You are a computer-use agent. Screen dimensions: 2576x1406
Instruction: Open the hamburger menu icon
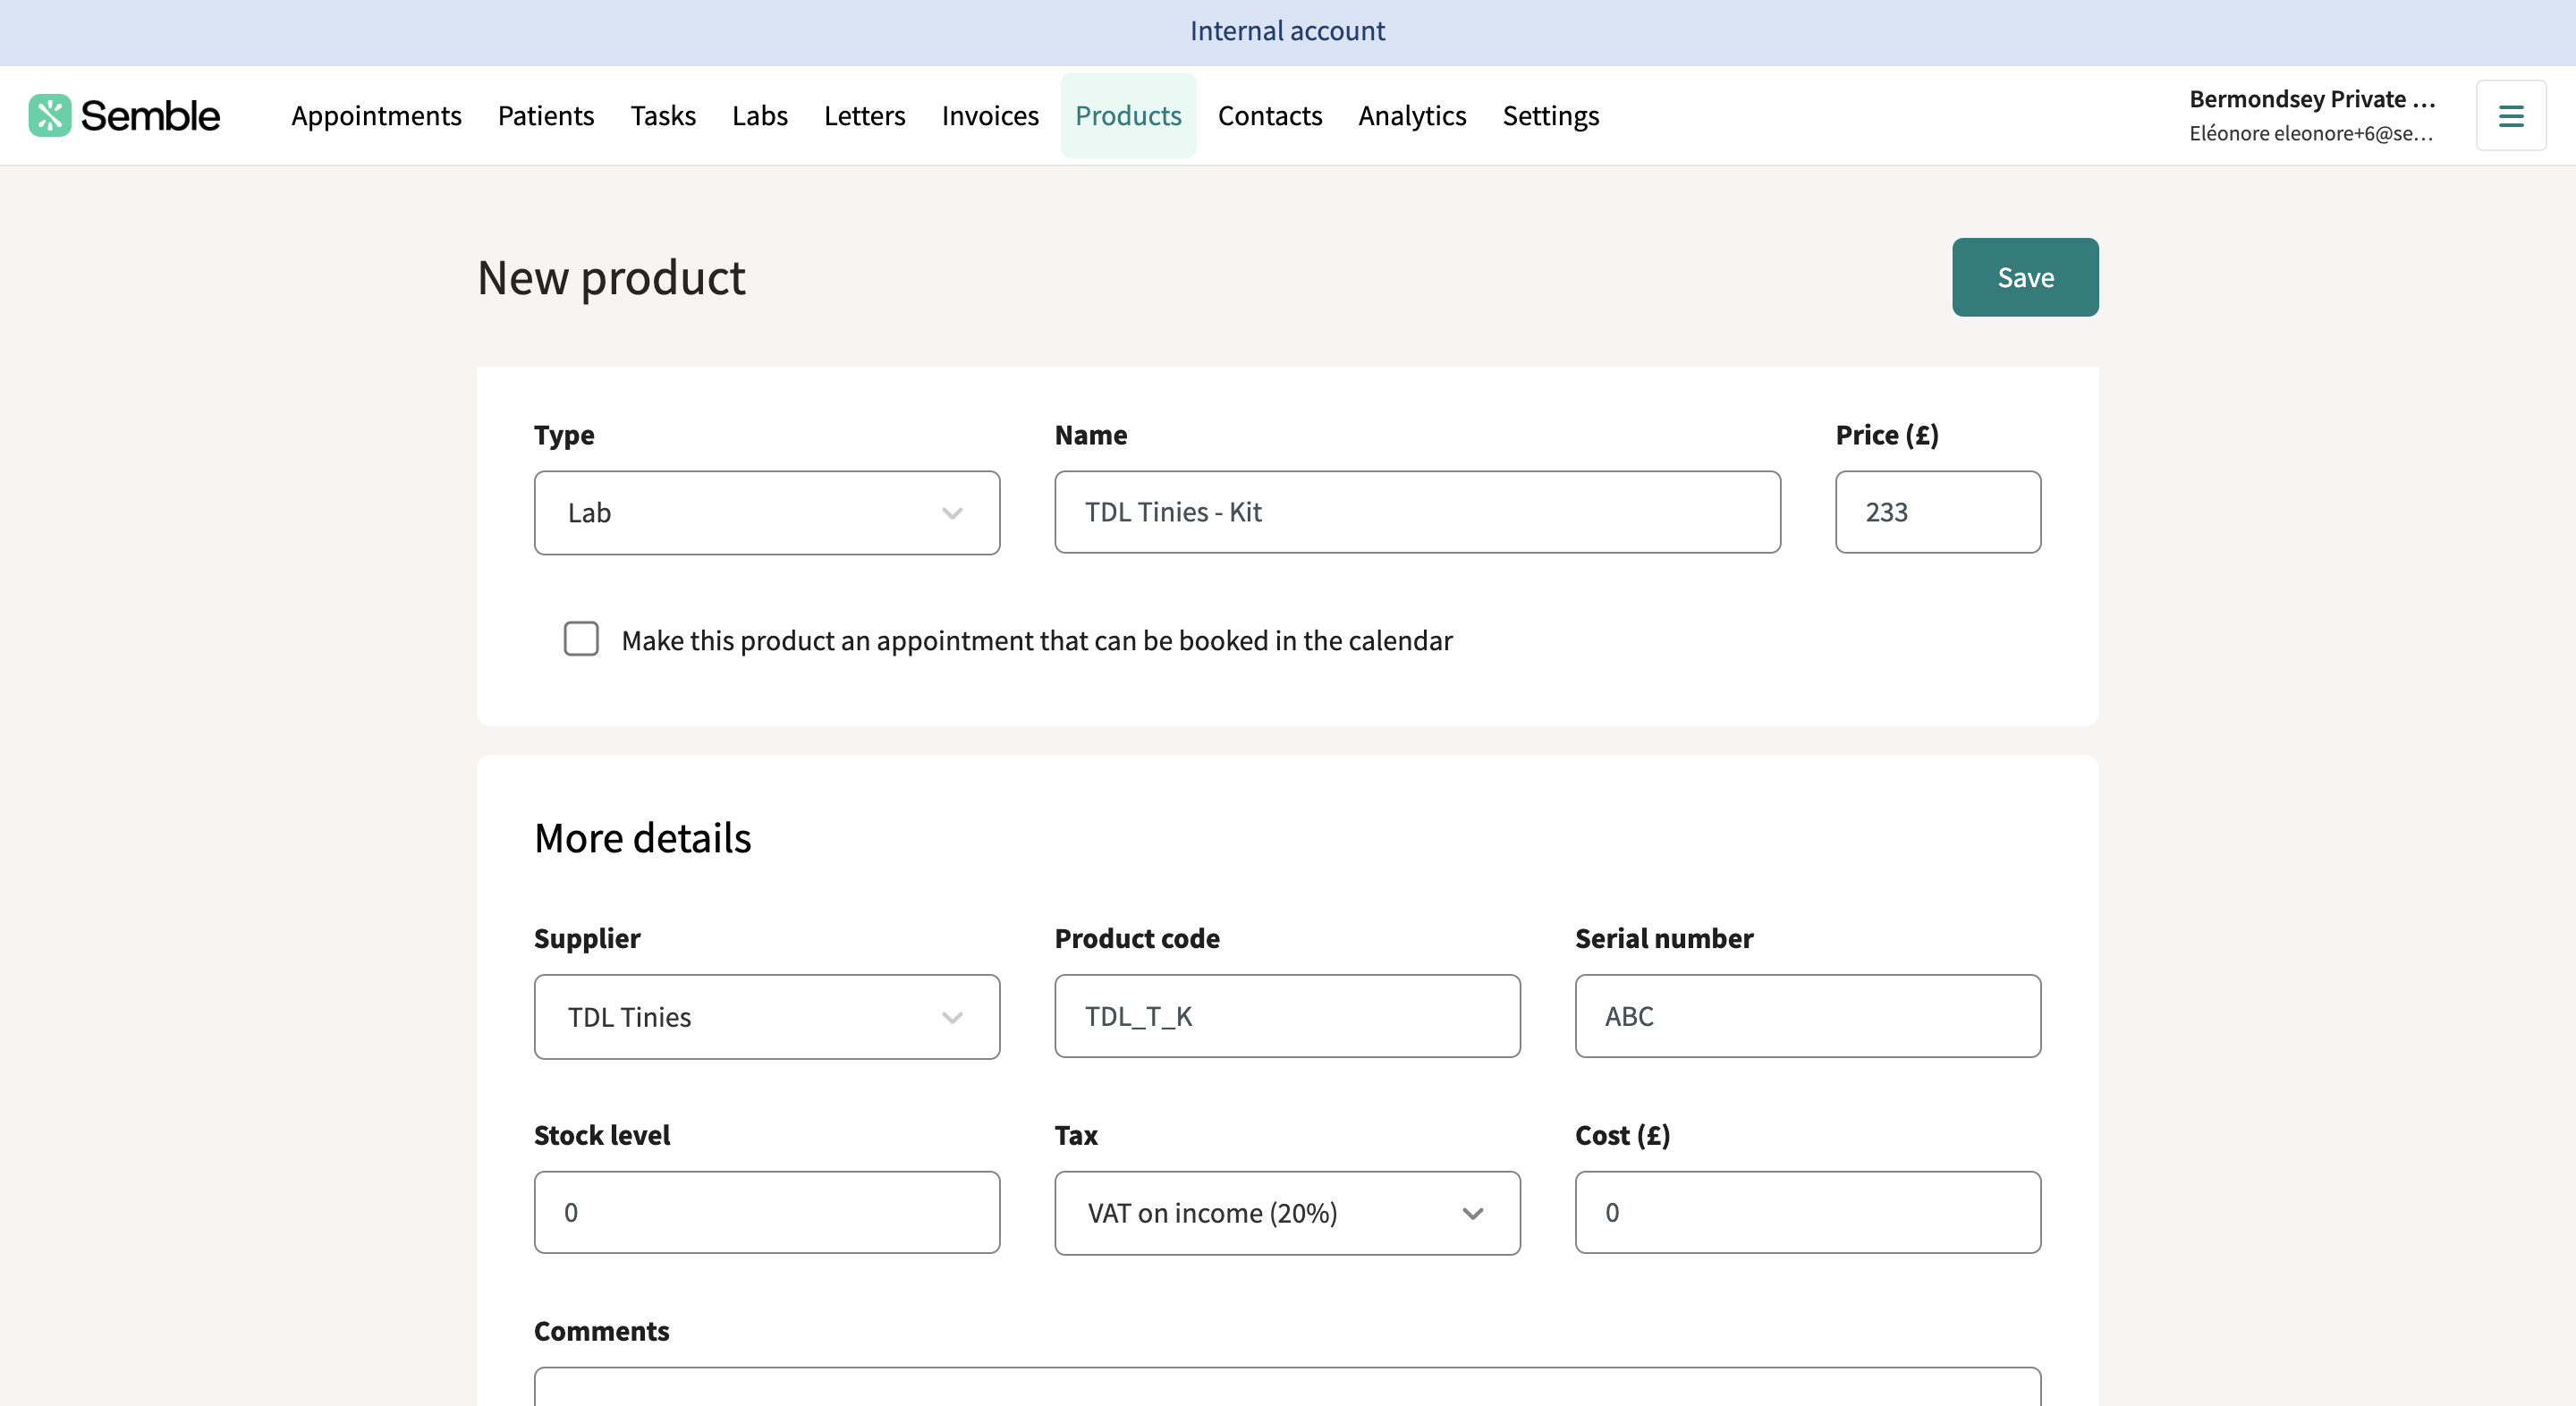pos(2511,116)
